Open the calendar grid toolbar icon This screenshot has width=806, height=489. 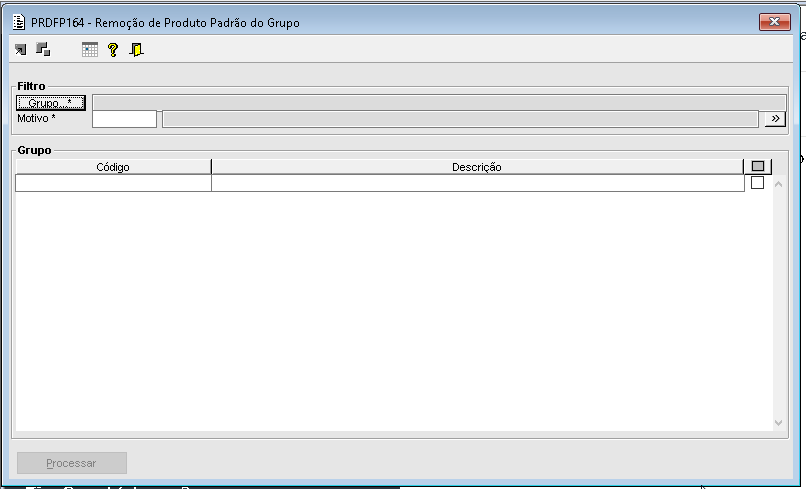tap(89, 49)
